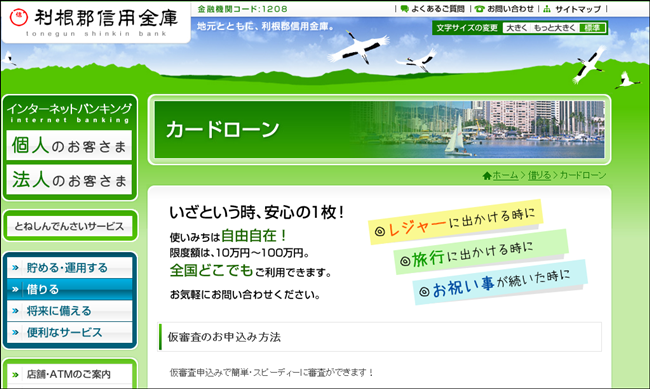The image size is (650, 389).
Task: Click 金融機関コード:1208 text
Action: pos(243,9)
